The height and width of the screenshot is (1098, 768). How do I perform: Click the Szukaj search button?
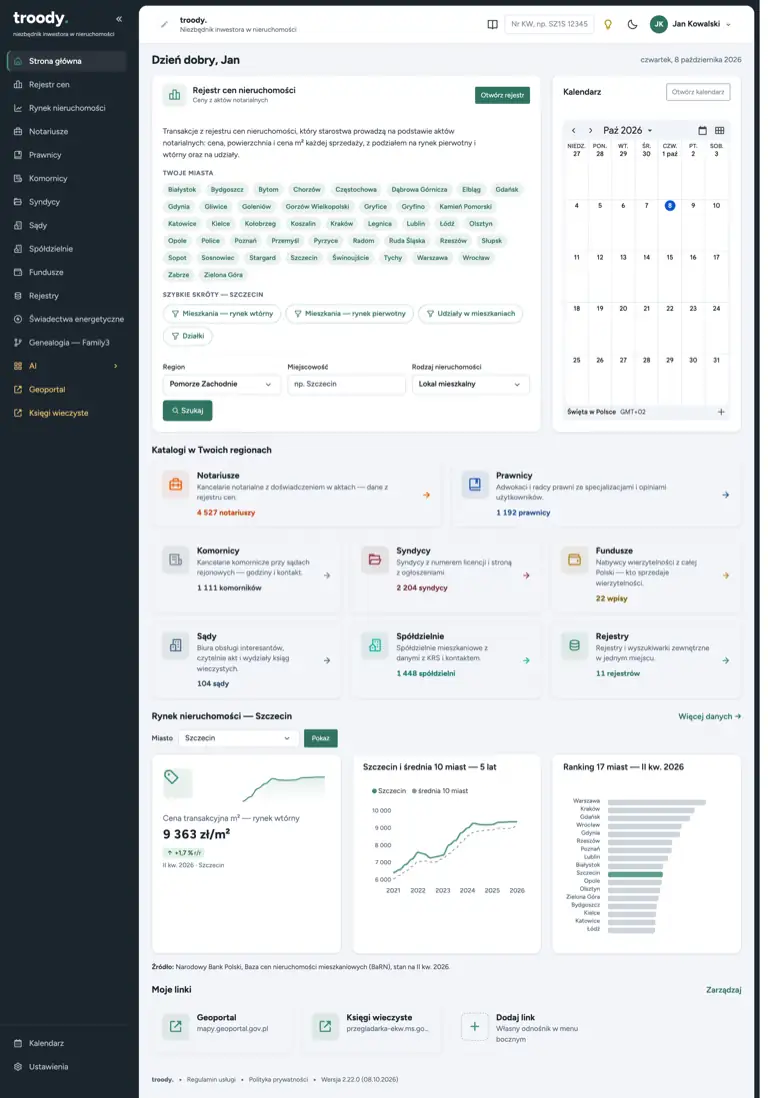(x=188, y=410)
